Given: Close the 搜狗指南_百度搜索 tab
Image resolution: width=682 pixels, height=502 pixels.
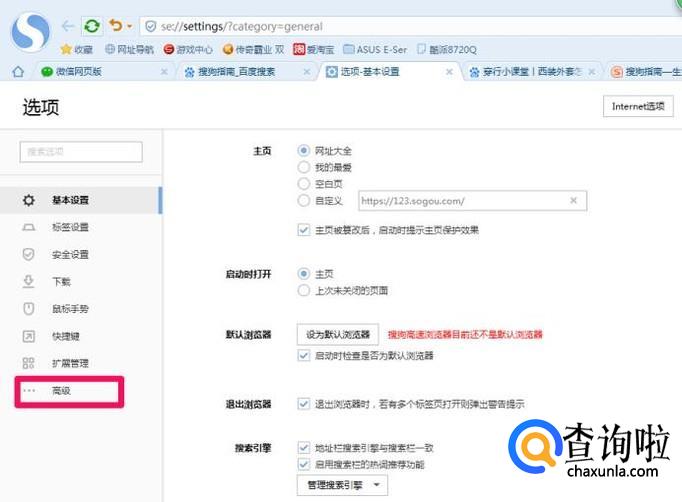Looking at the screenshot, I should coord(307,72).
